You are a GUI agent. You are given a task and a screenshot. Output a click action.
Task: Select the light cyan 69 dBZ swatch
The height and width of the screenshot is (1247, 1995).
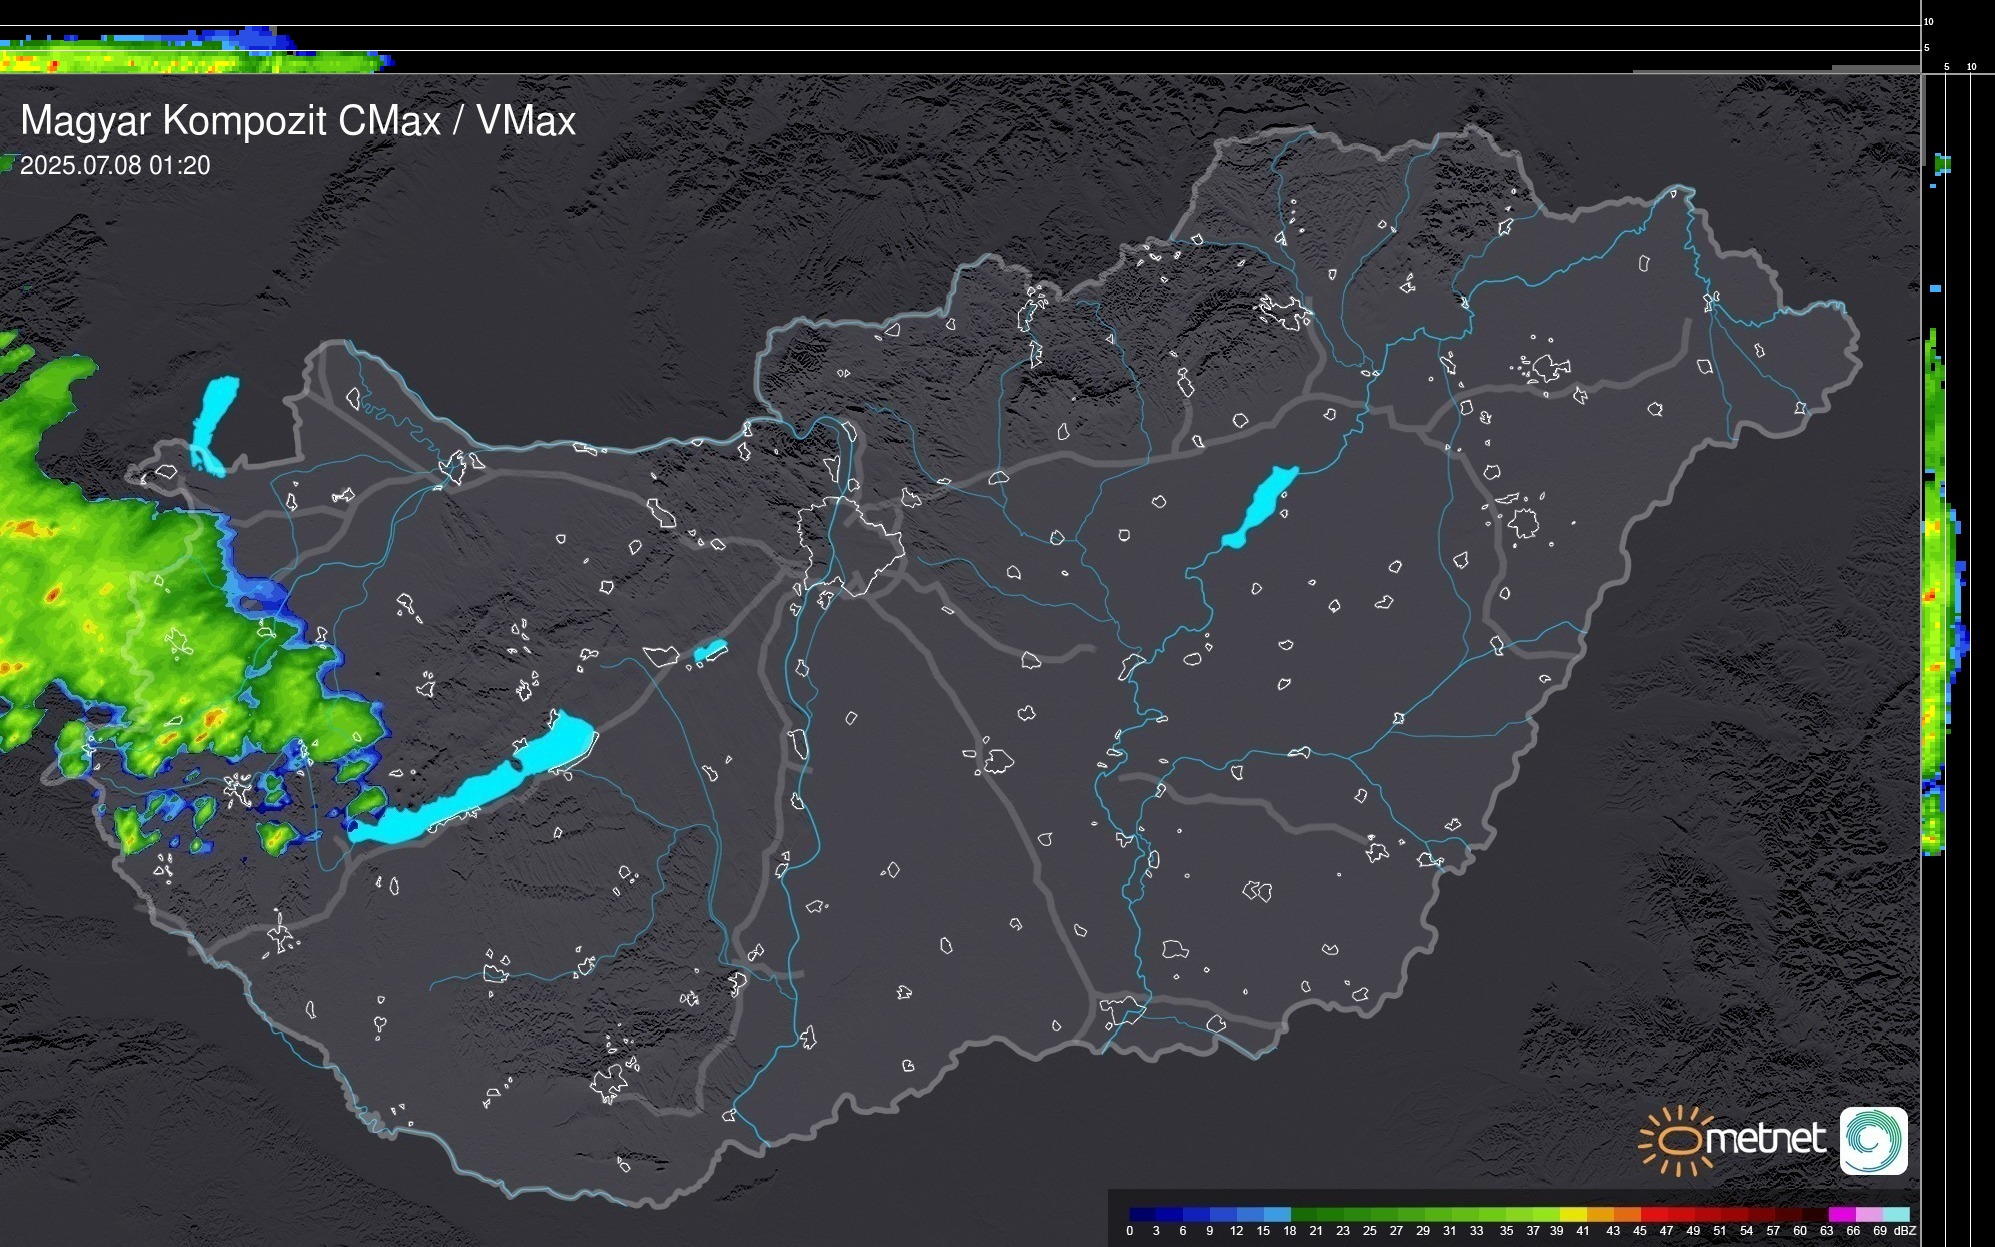1895,1214
